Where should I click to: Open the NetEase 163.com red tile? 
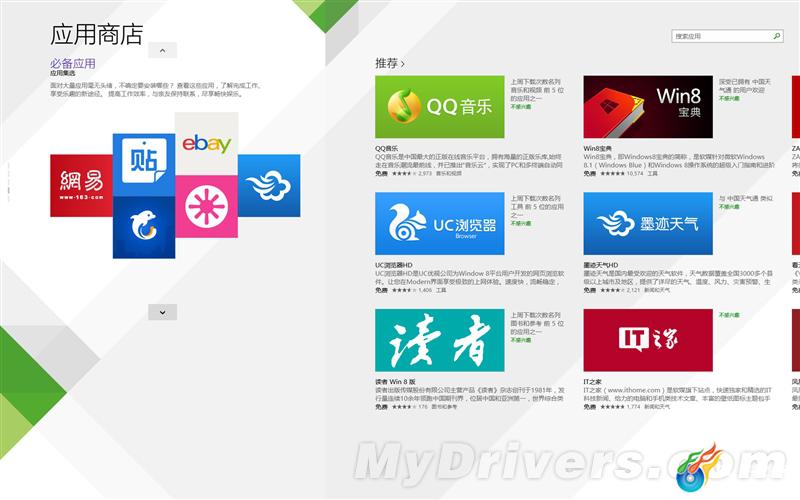click(81, 186)
